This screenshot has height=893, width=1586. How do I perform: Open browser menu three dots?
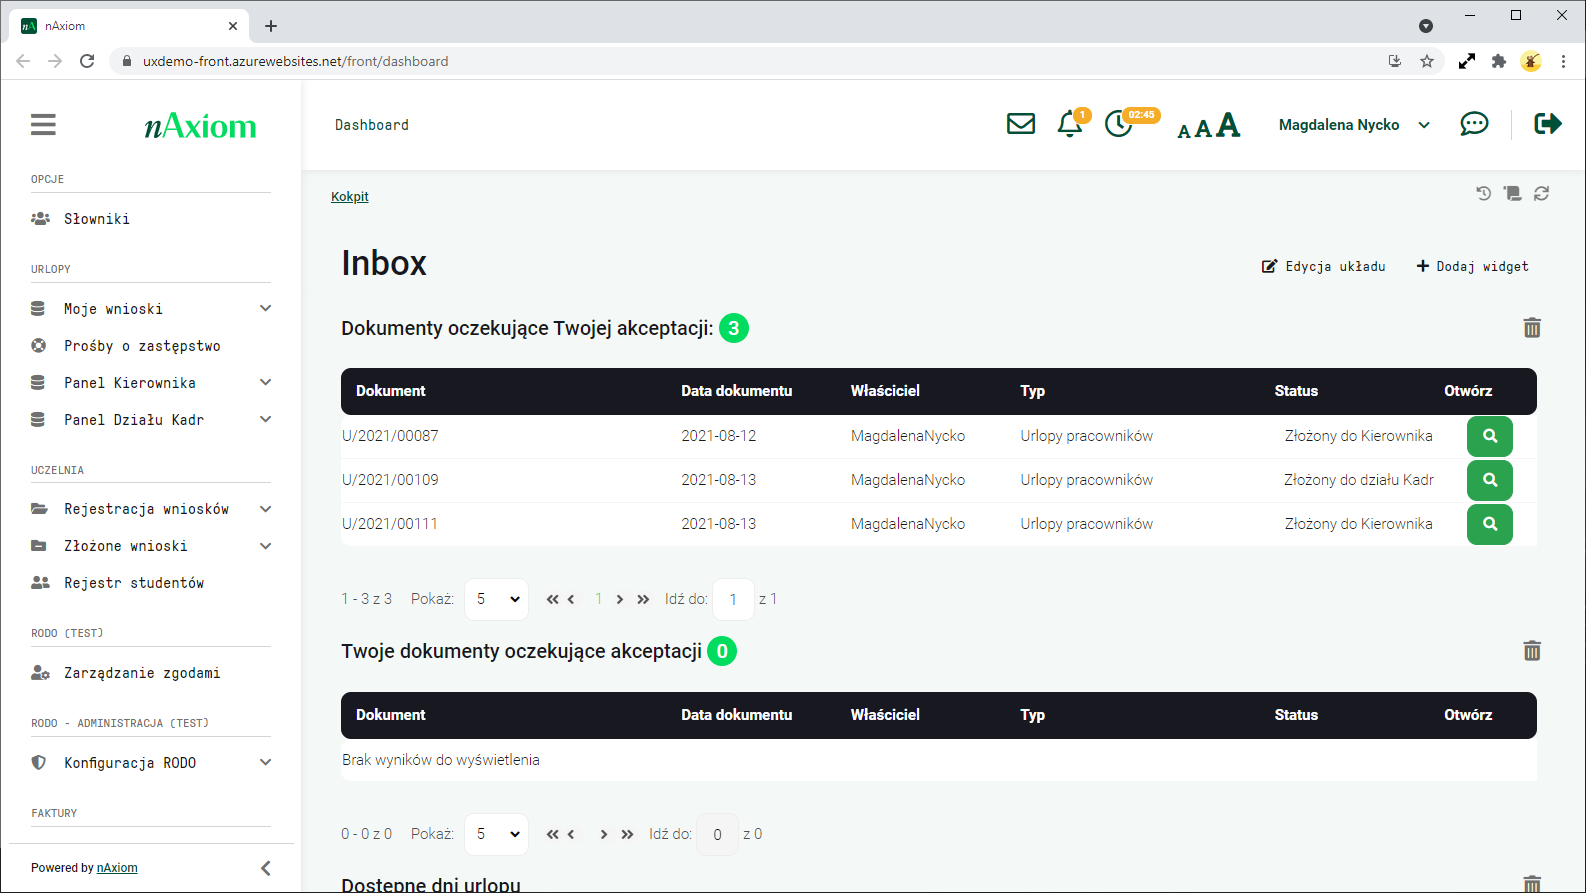coord(1563,61)
